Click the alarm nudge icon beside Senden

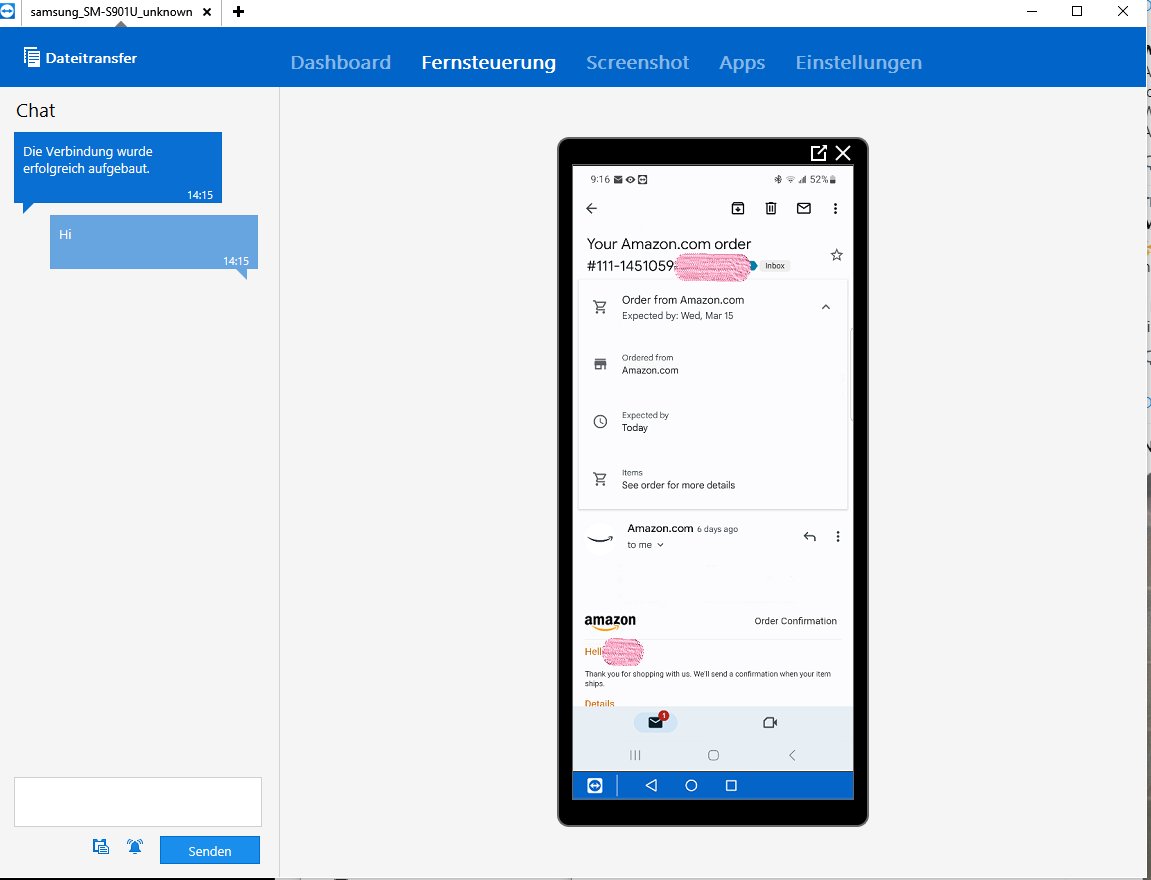click(x=135, y=846)
